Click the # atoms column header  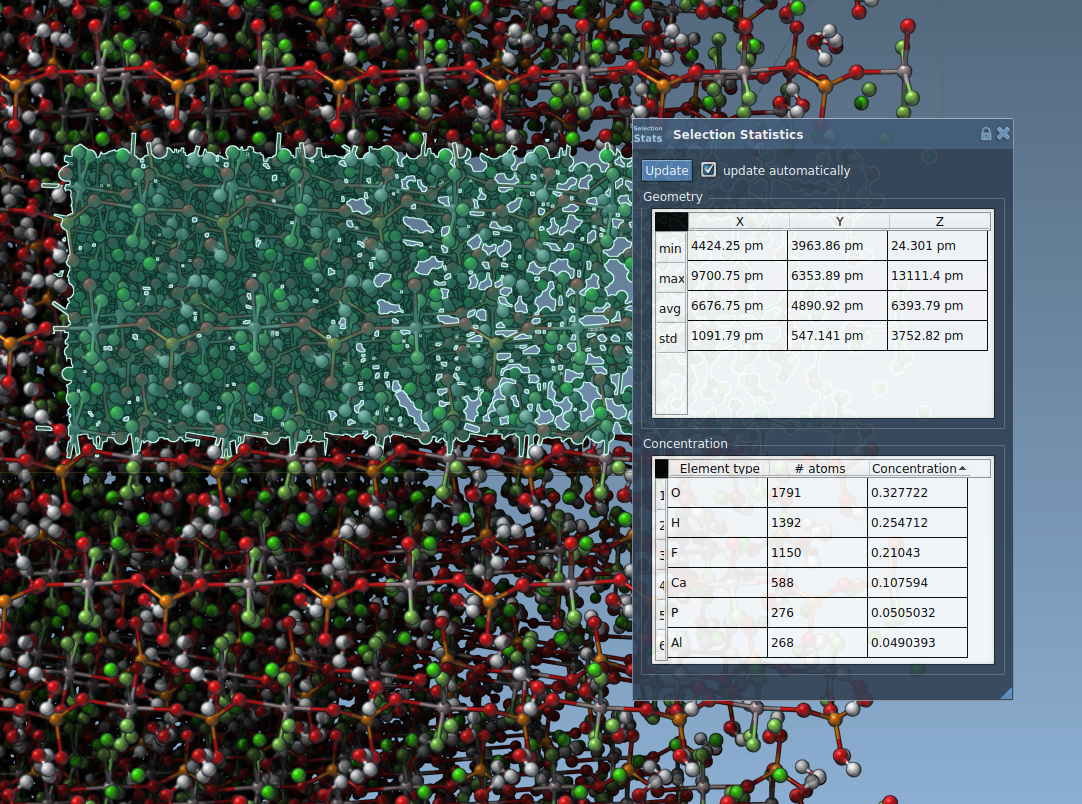point(819,468)
